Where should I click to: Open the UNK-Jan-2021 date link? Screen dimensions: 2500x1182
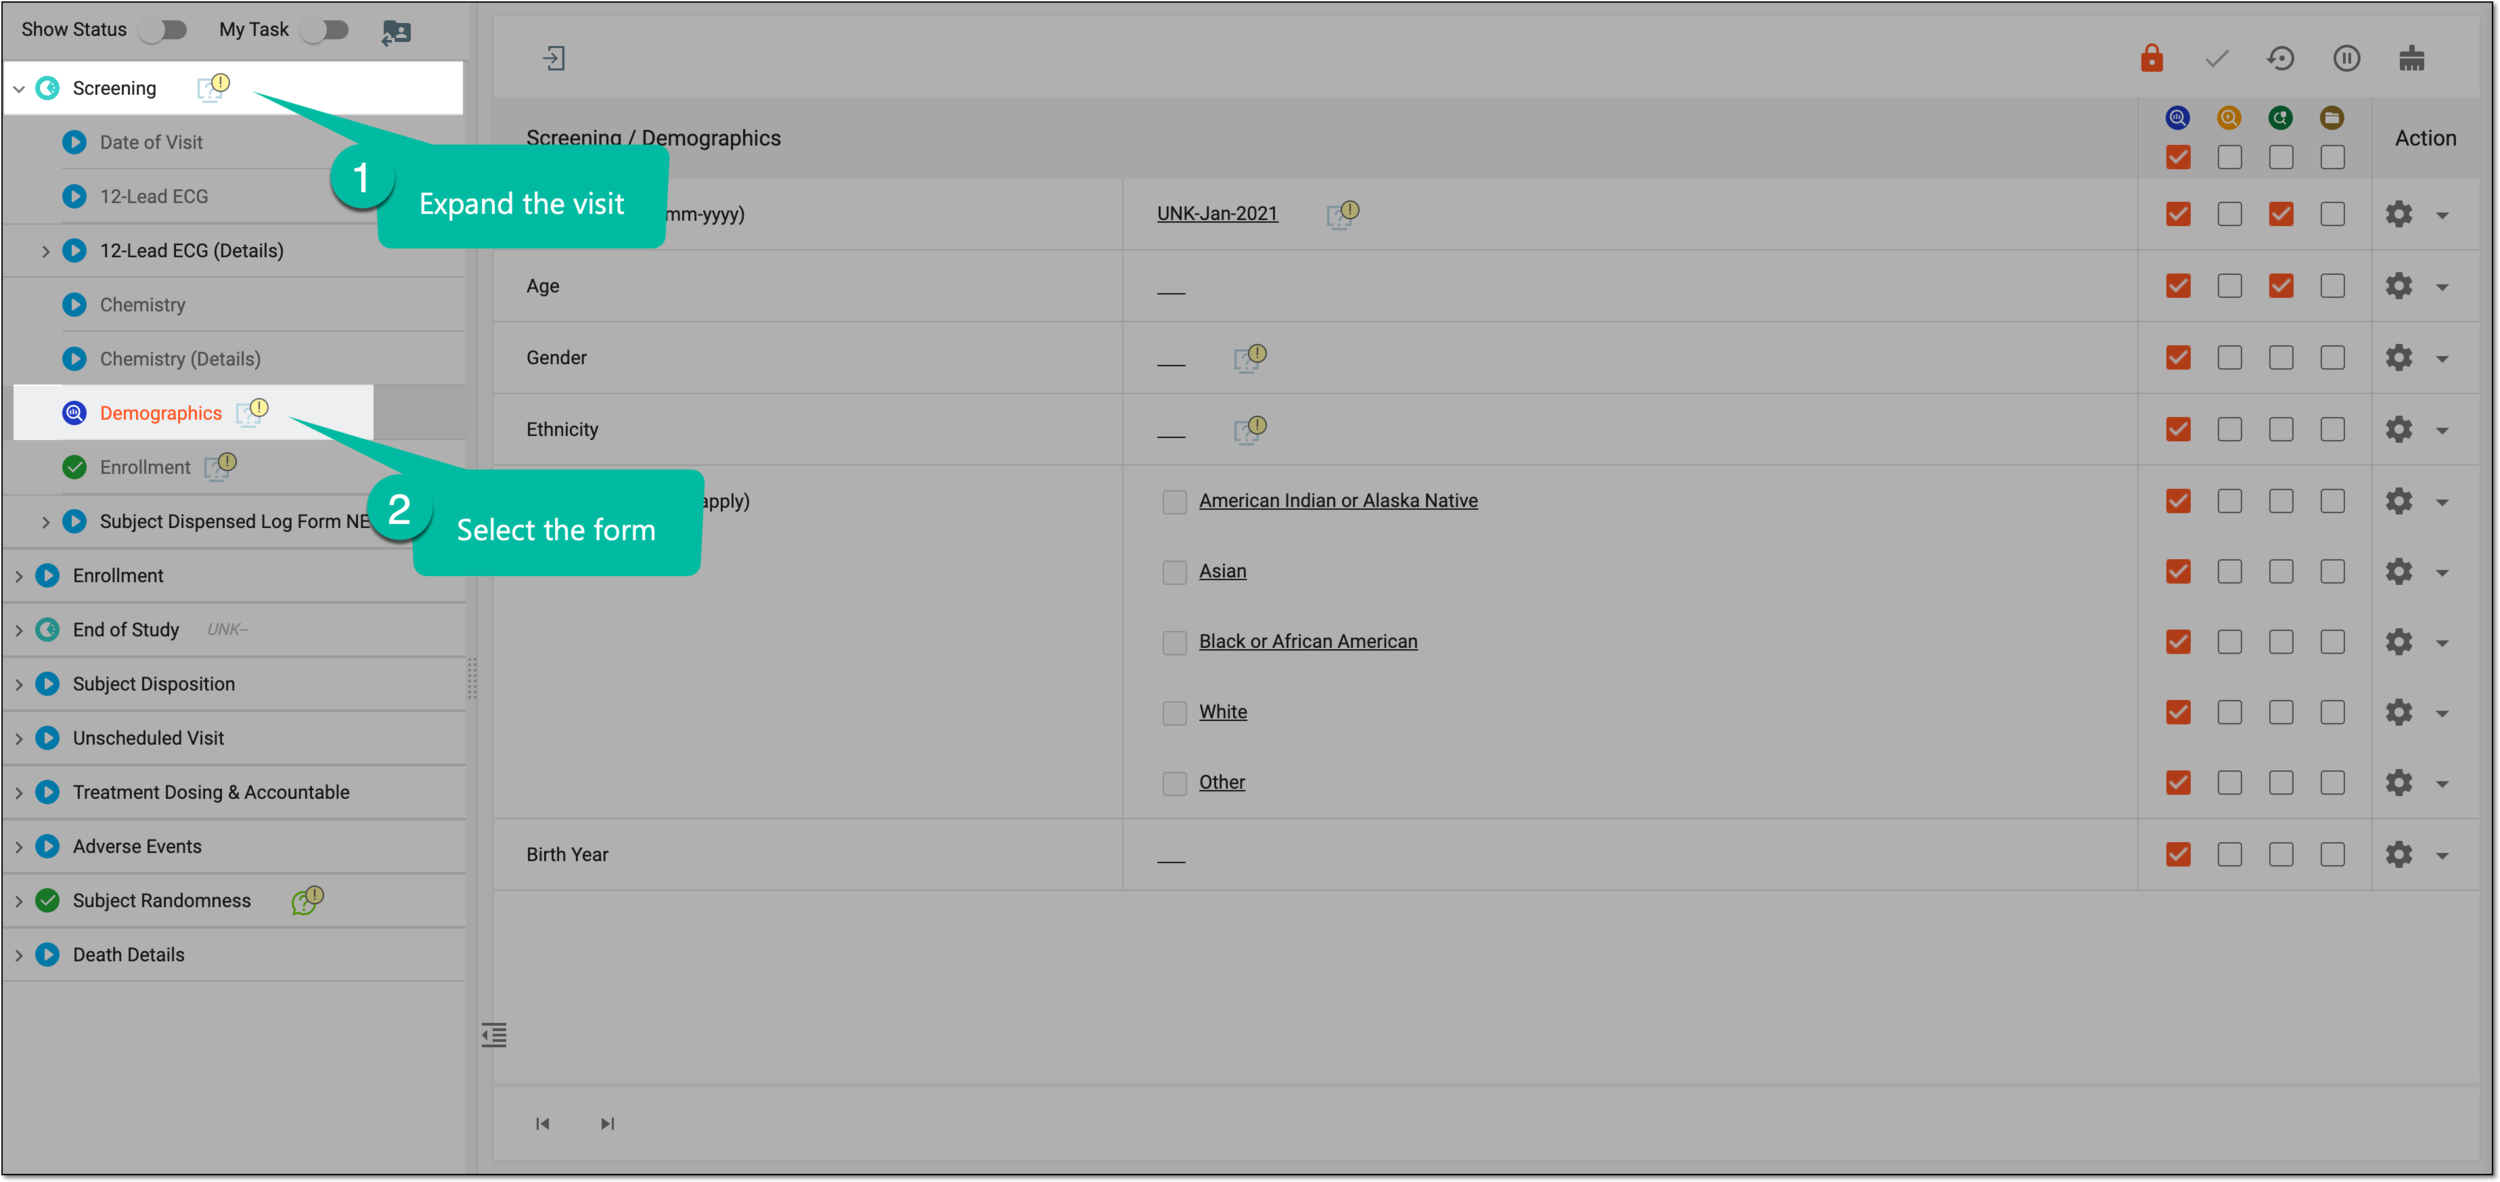pyautogui.click(x=1217, y=213)
